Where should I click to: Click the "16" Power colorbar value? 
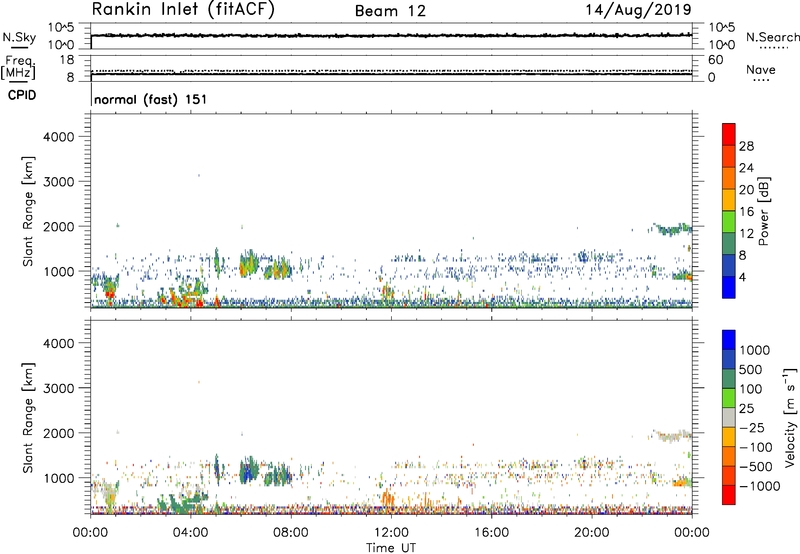pos(746,212)
